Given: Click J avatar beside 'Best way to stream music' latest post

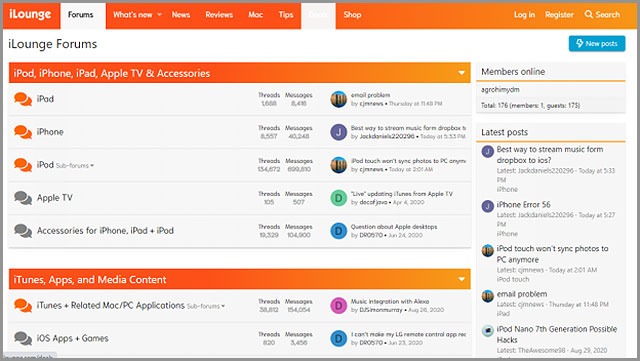Looking at the screenshot, I should coord(487,152).
